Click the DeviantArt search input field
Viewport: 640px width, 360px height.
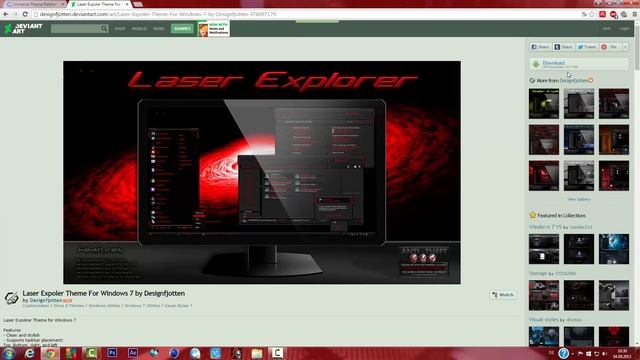pos(76,29)
